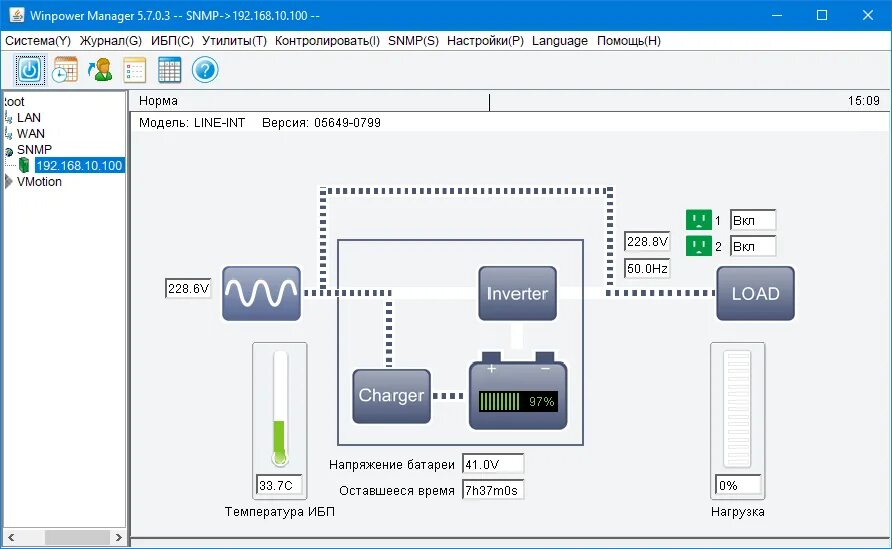Screen dimensions: 892x549
Task: Open the Помощь(H) menu
Action: pos(629,41)
